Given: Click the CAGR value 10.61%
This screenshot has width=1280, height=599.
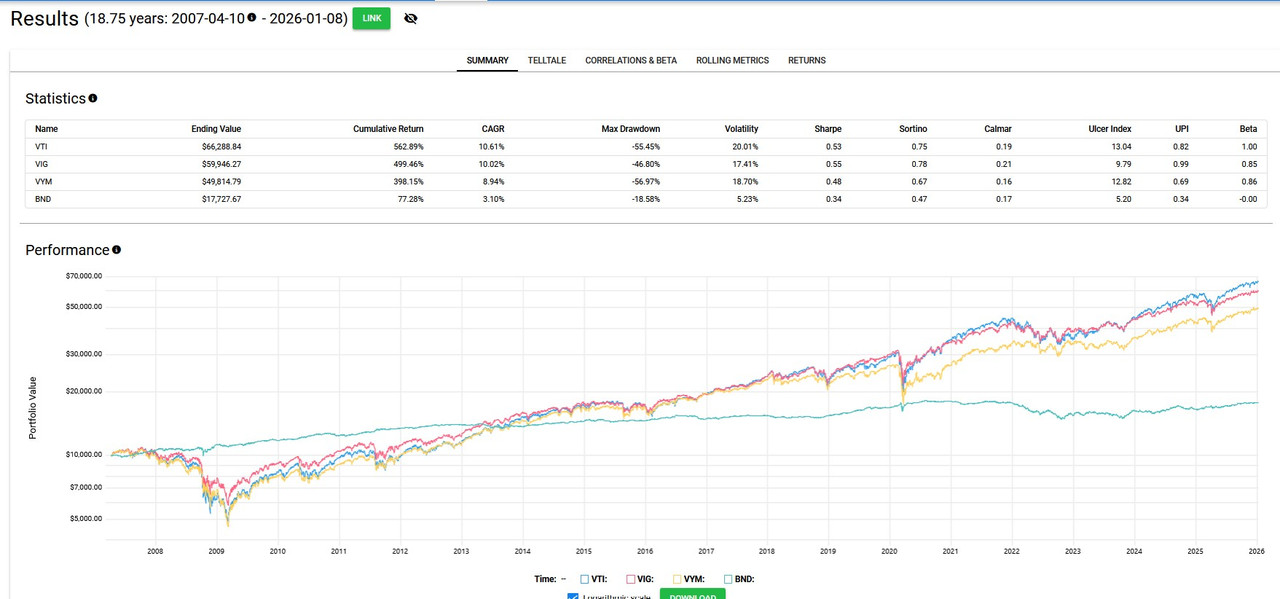Looking at the screenshot, I should coord(493,147).
